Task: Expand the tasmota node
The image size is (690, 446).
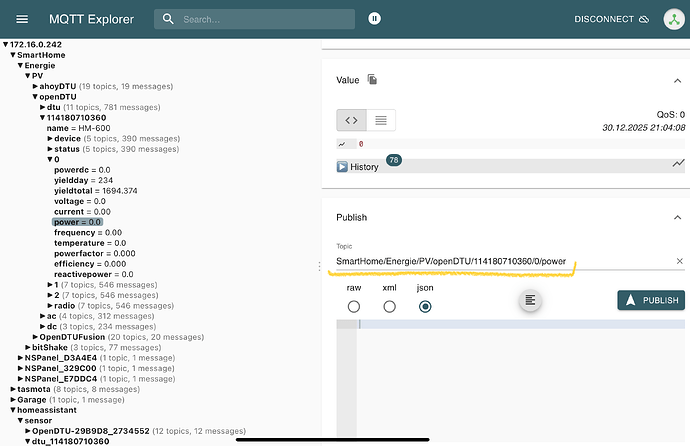Action: 13,389
